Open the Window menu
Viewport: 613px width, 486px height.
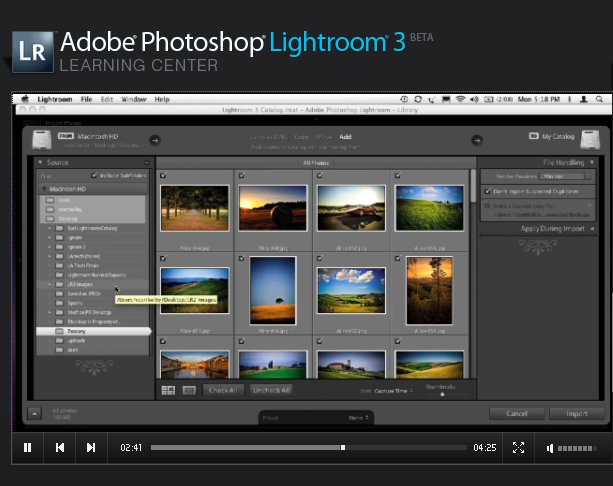(x=132, y=100)
